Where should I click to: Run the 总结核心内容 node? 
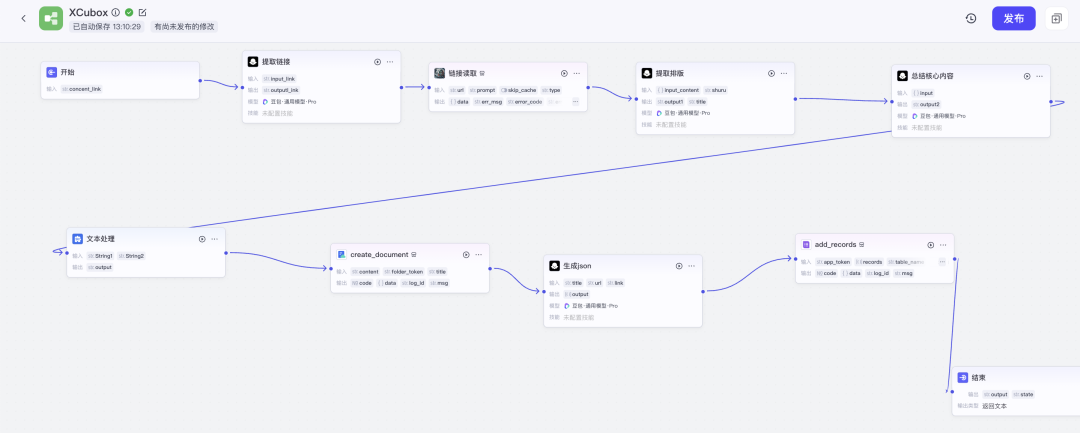[1027, 76]
